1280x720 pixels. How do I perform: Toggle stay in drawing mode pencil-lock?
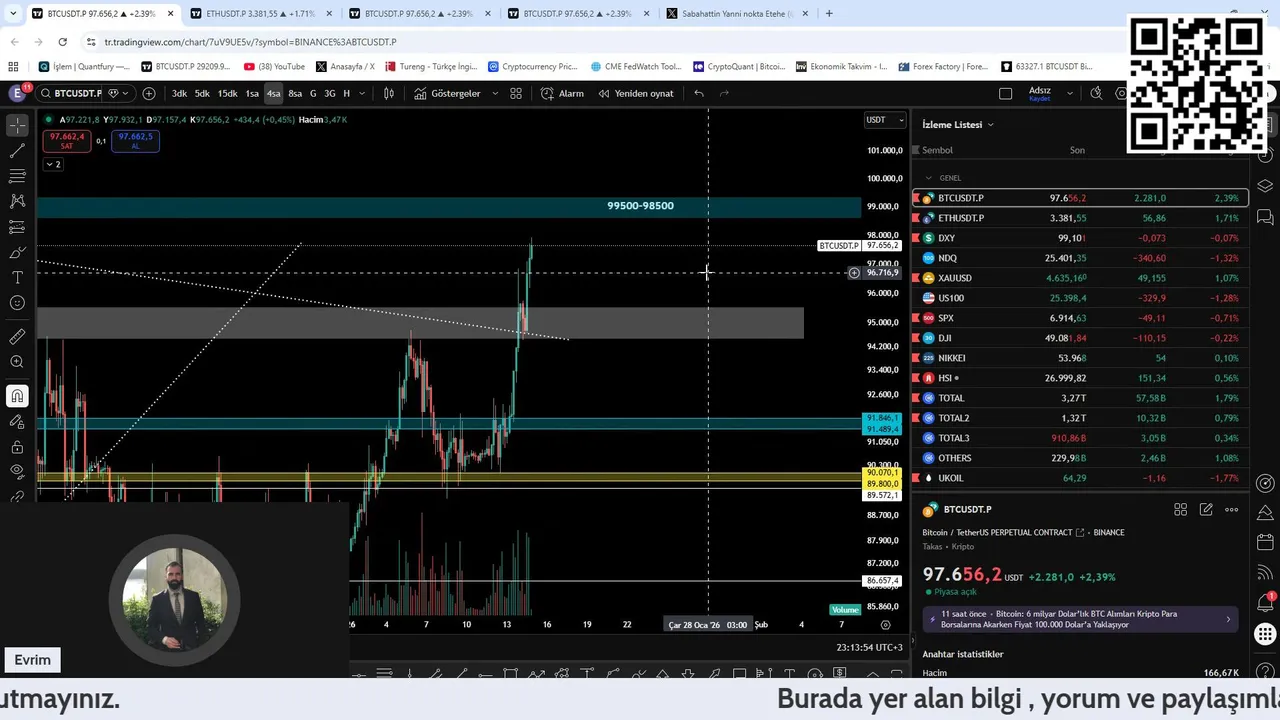[17, 421]
